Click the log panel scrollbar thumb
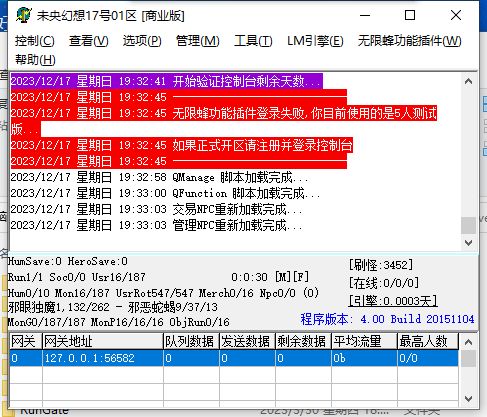 click(468, 226)
